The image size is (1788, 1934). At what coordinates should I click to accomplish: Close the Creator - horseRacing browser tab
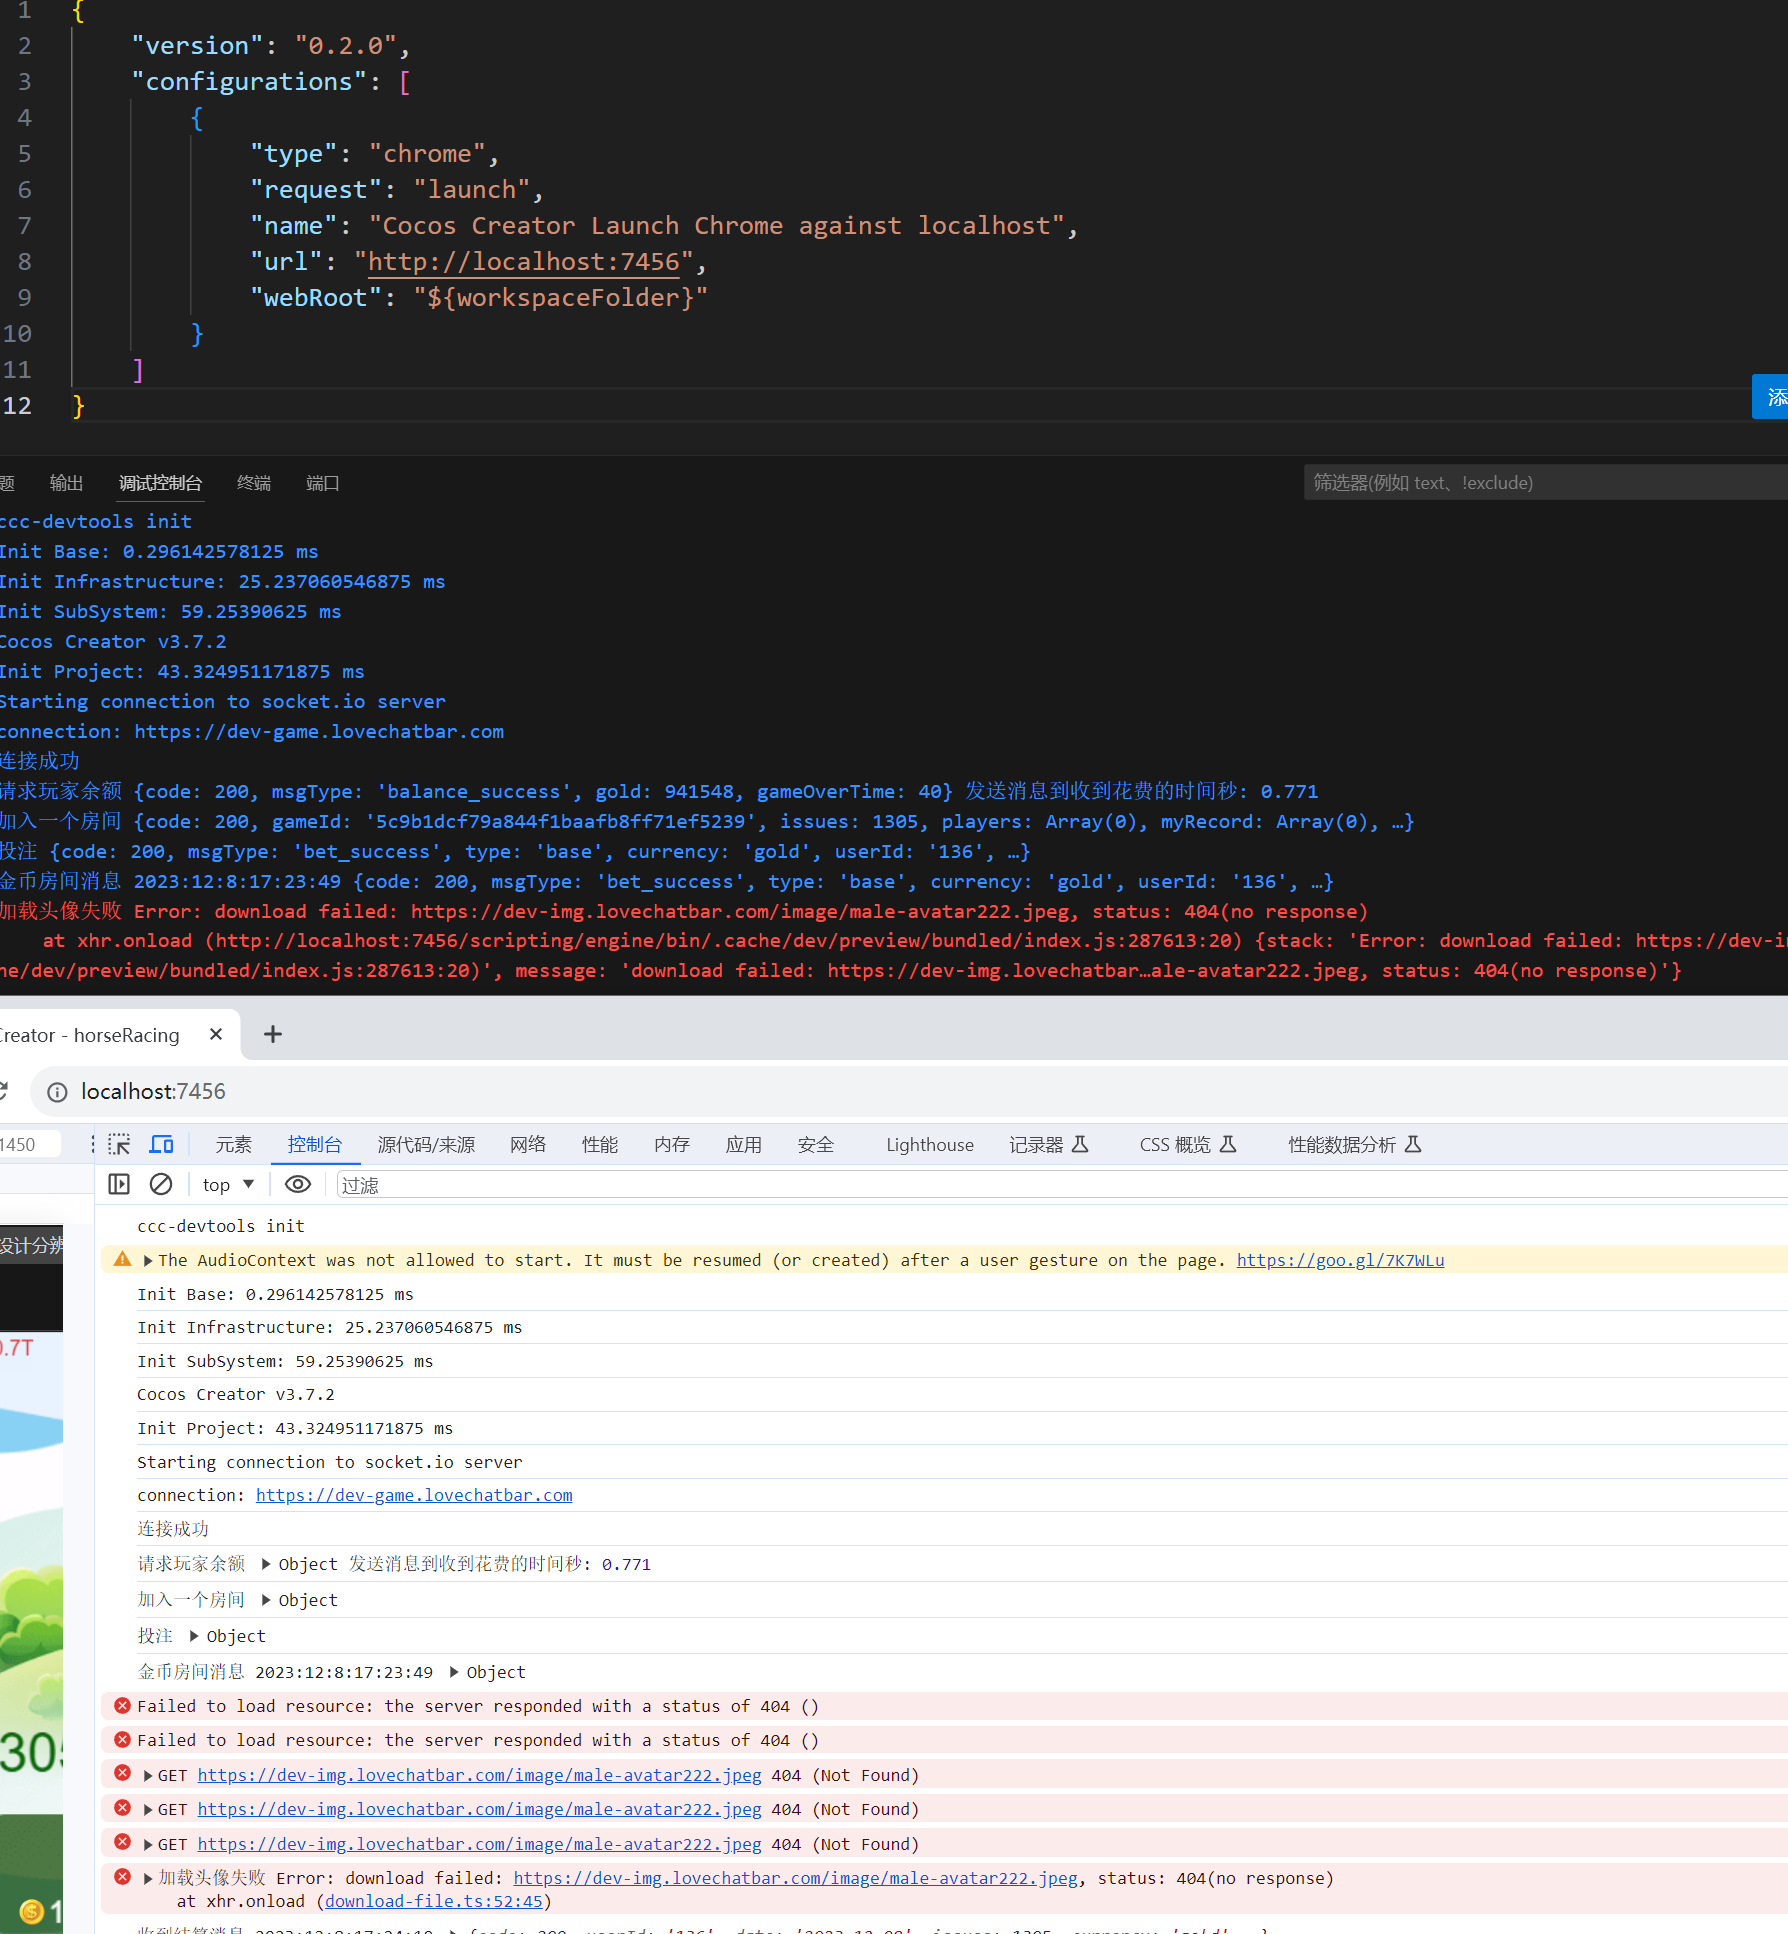[216, 1034]
